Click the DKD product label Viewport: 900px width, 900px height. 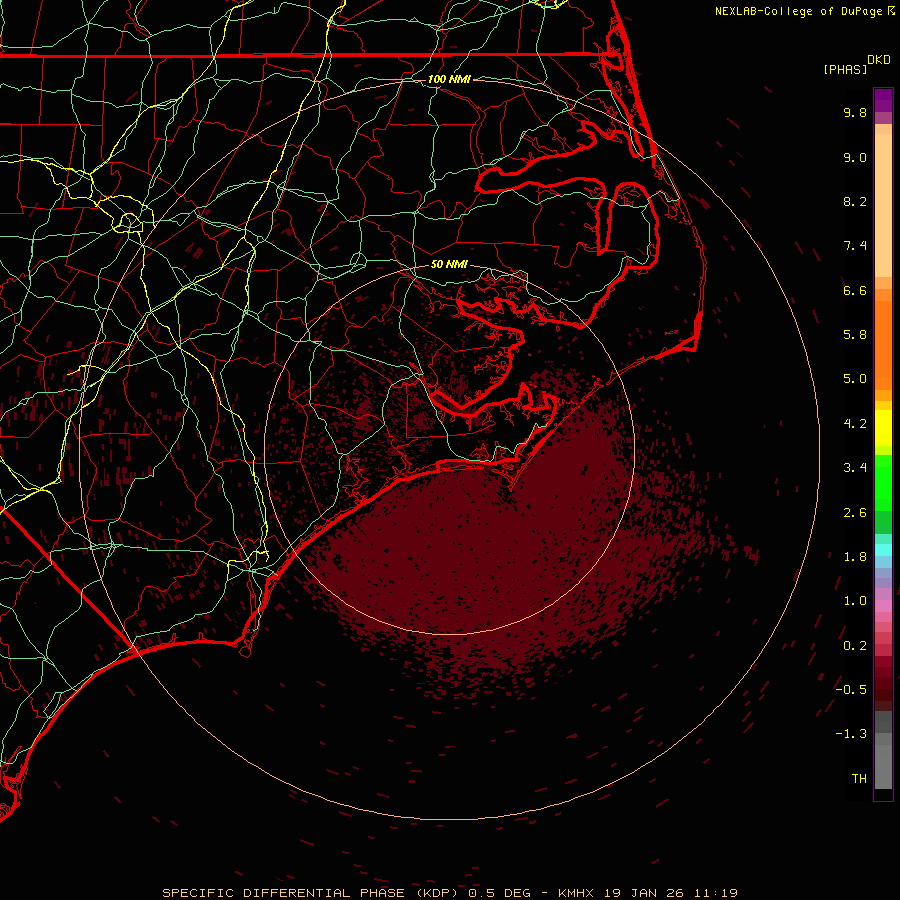coord(879,60)
